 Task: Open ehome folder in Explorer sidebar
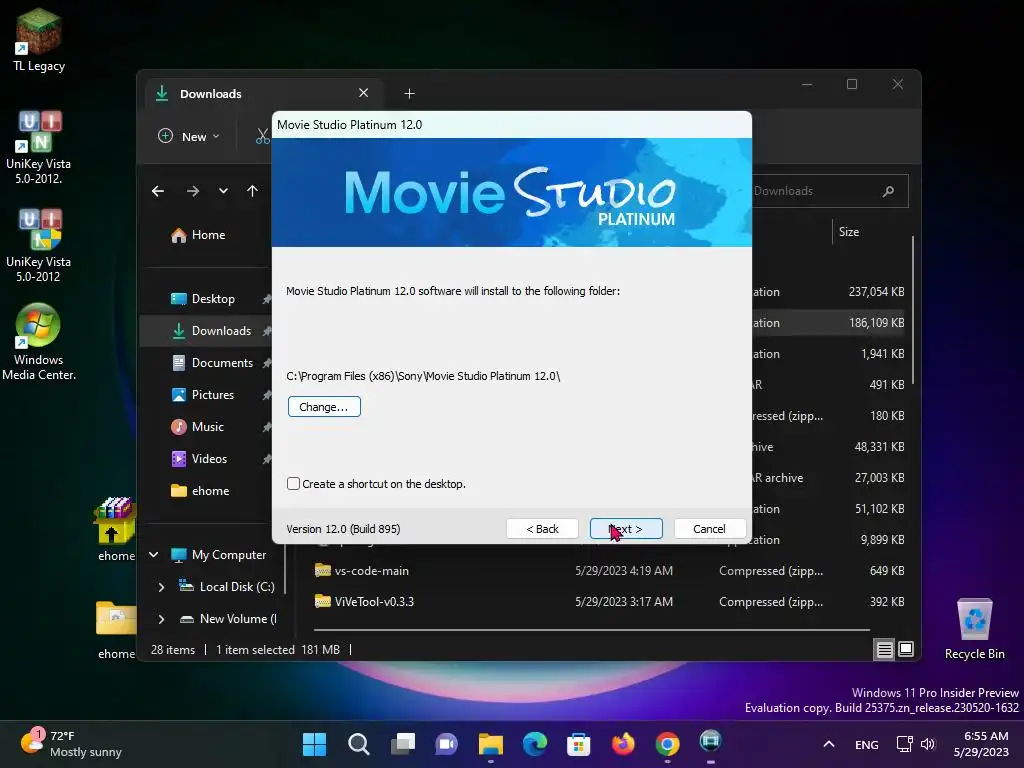click(200, 491)
